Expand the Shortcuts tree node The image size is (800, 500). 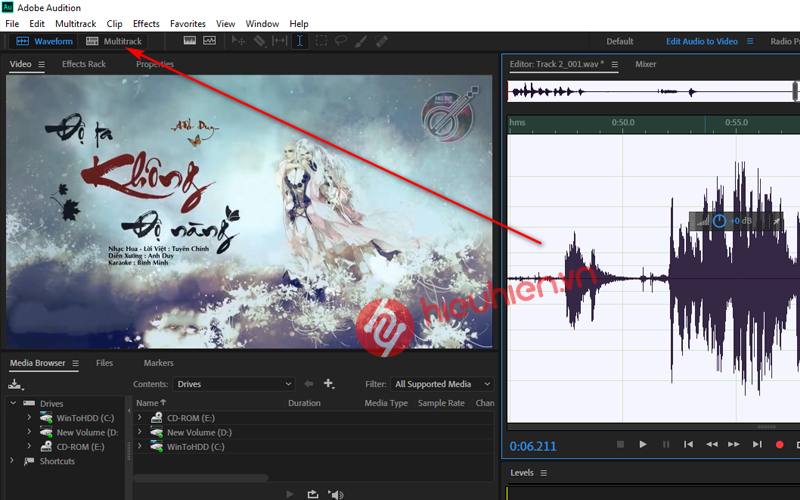(x=12, y=461)
